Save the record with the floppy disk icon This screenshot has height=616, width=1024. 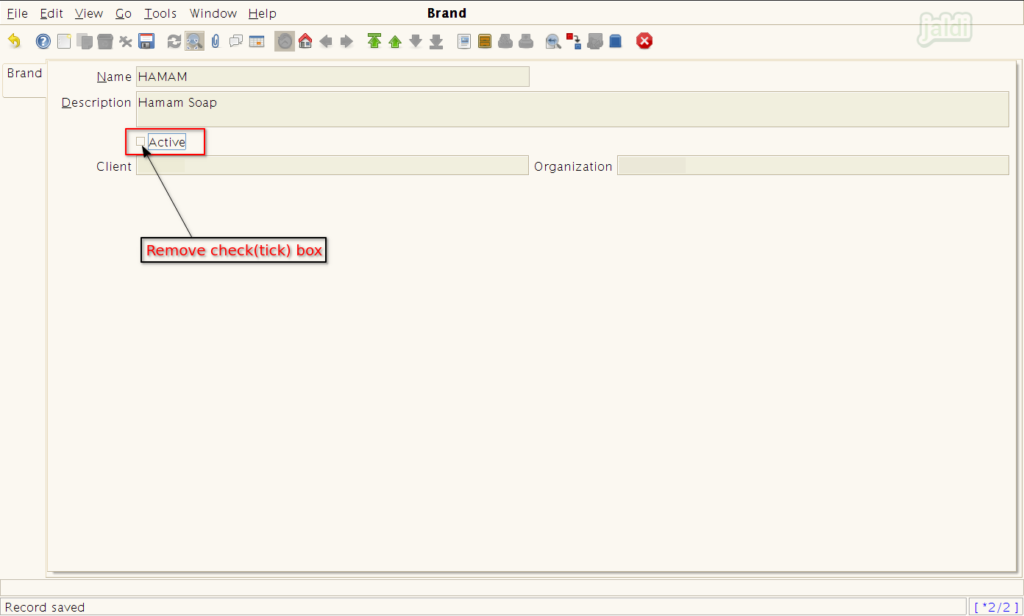(x=146, y=41)
